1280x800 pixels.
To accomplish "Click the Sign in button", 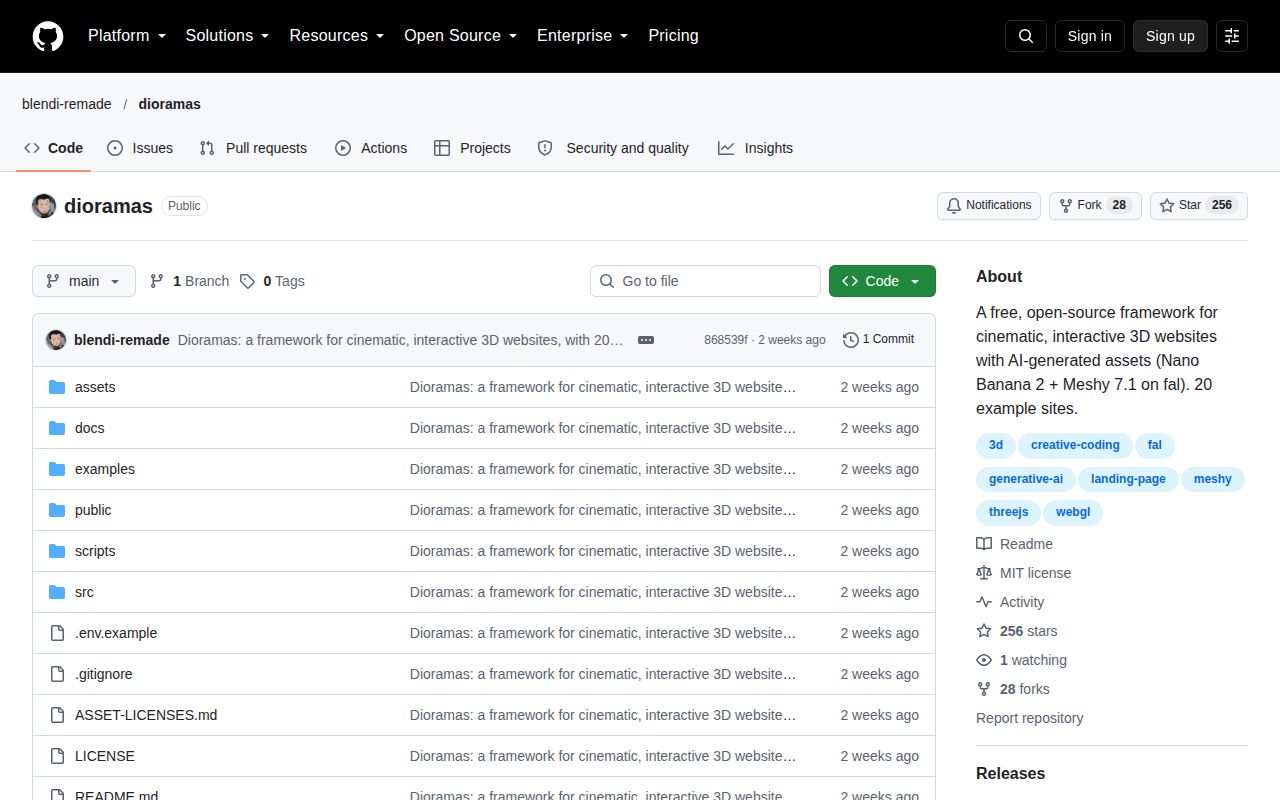I will tap(1089, 36).
